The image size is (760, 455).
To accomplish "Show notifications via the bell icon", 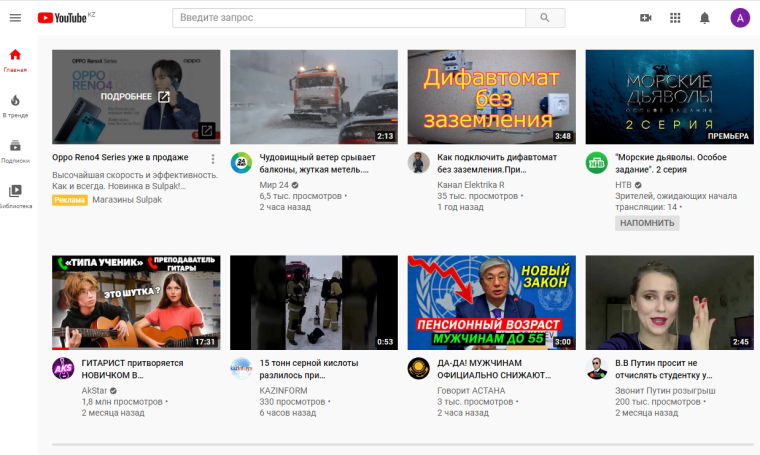I will [704, 18].
